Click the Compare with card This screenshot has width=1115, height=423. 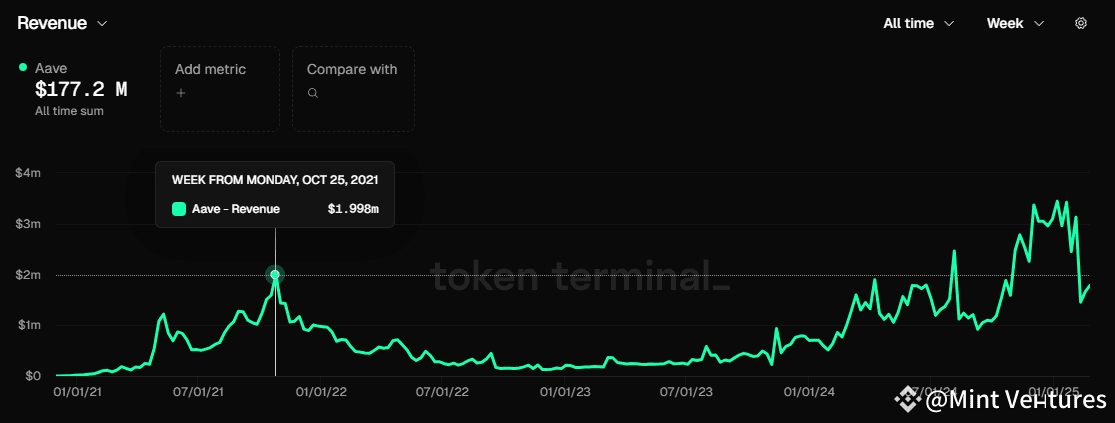coord(353,88)
